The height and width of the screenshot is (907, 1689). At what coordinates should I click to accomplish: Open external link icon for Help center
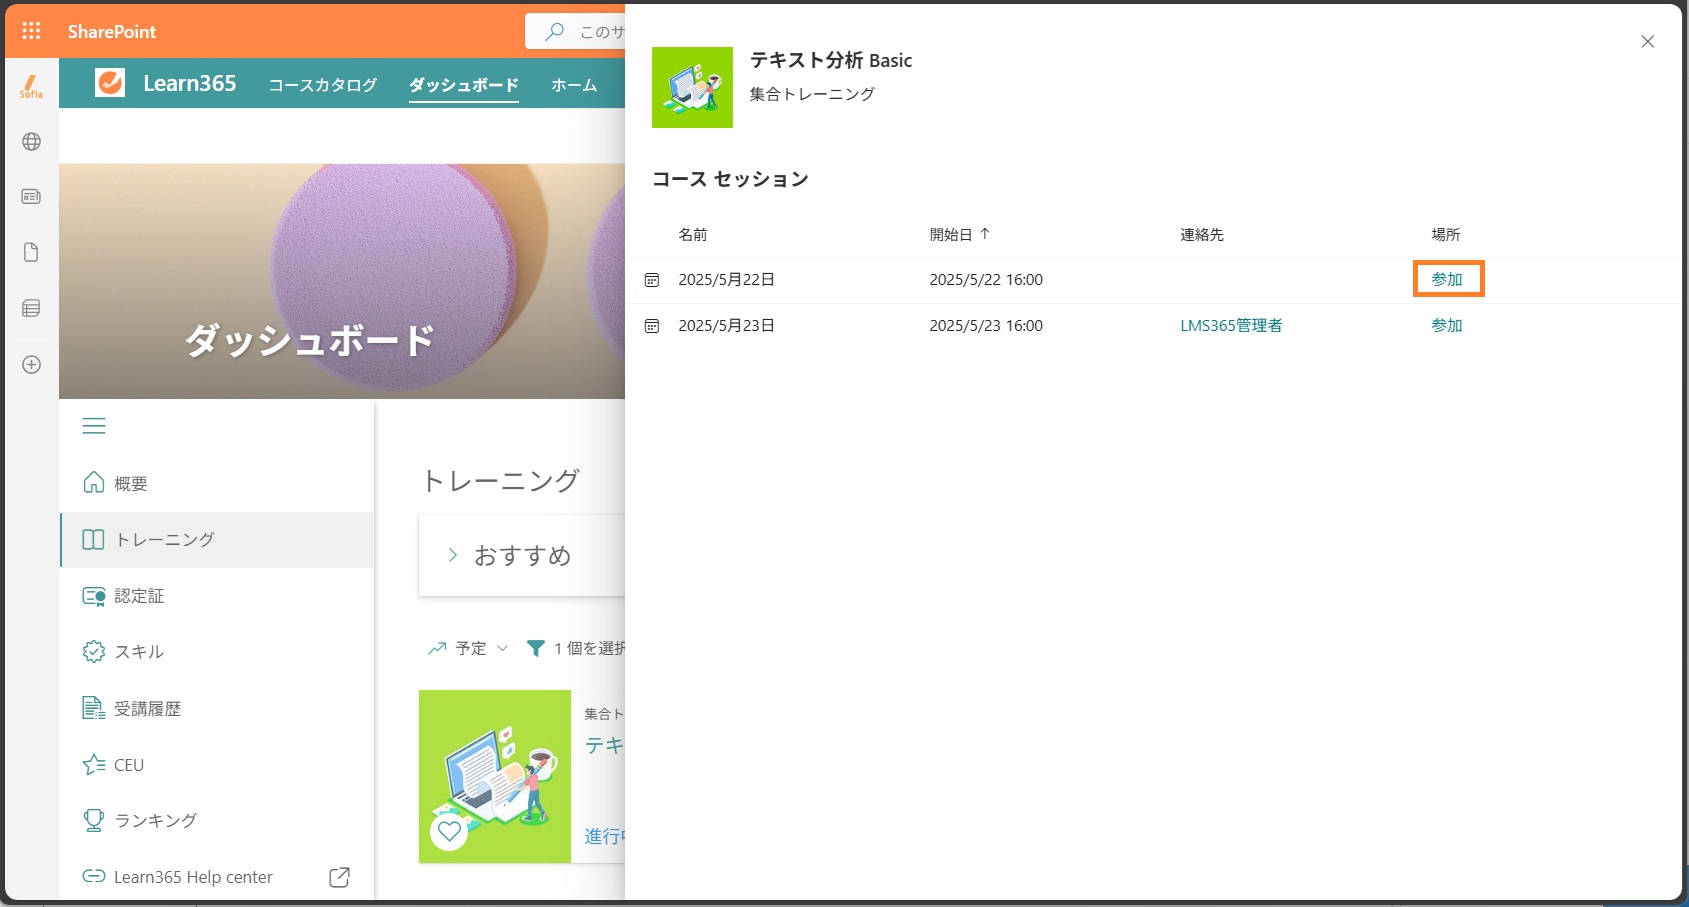tap(340, 877)
